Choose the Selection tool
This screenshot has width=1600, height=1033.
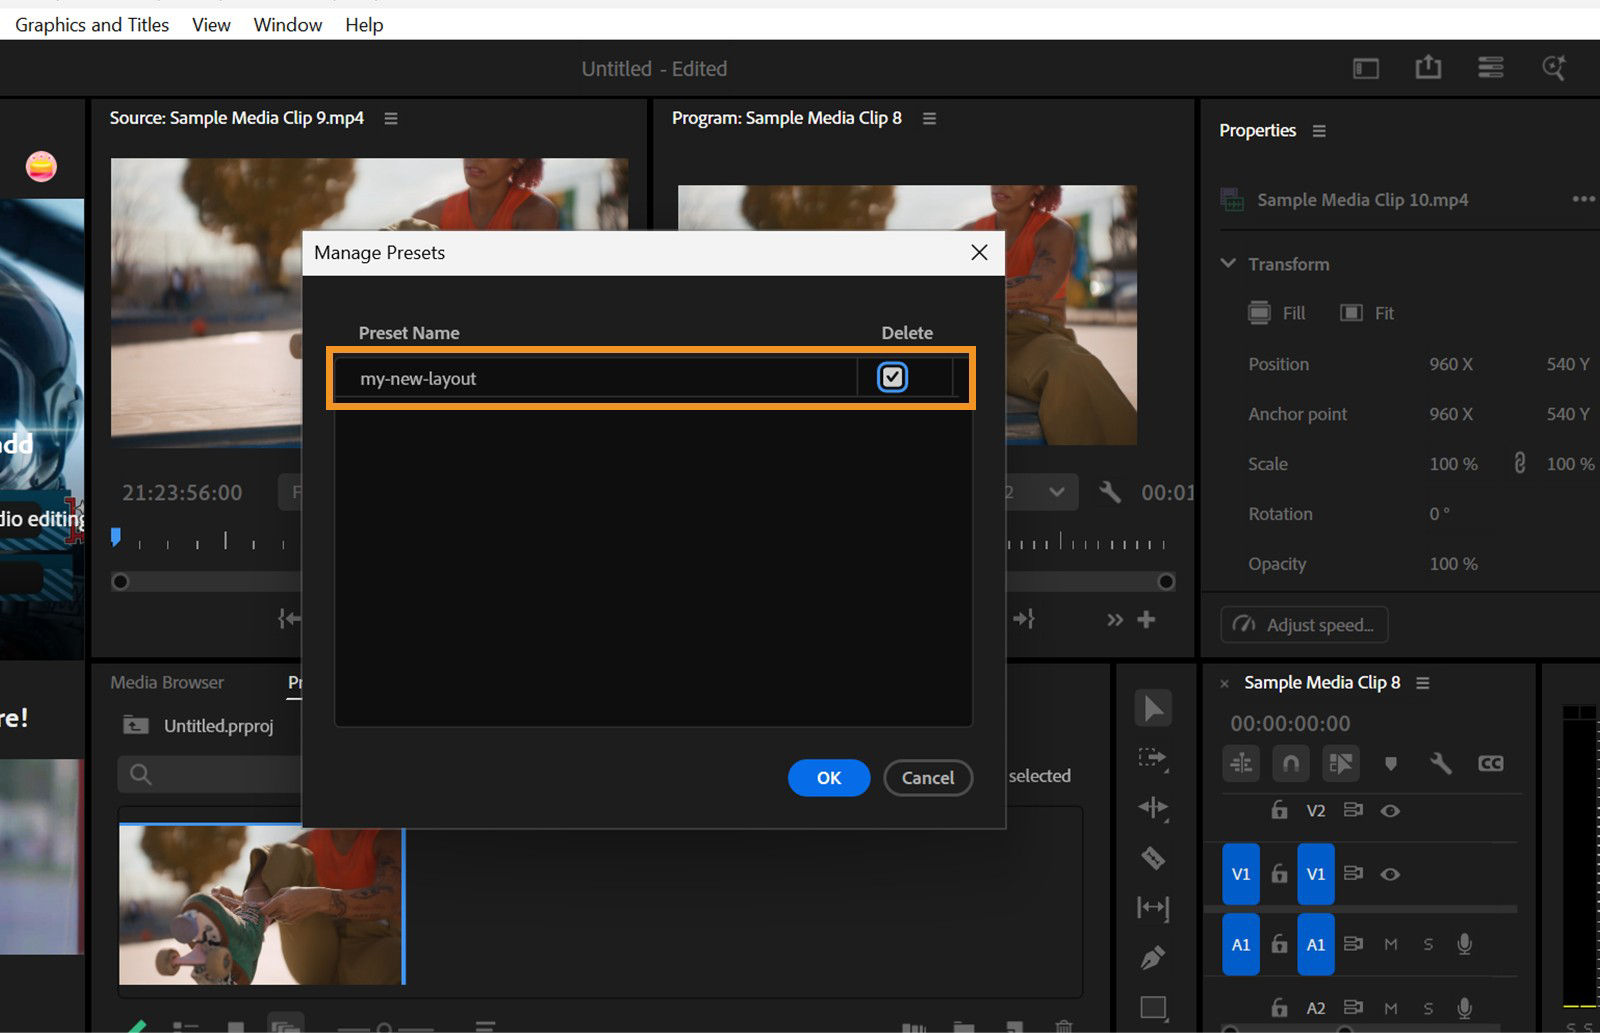pos(1153,708)
